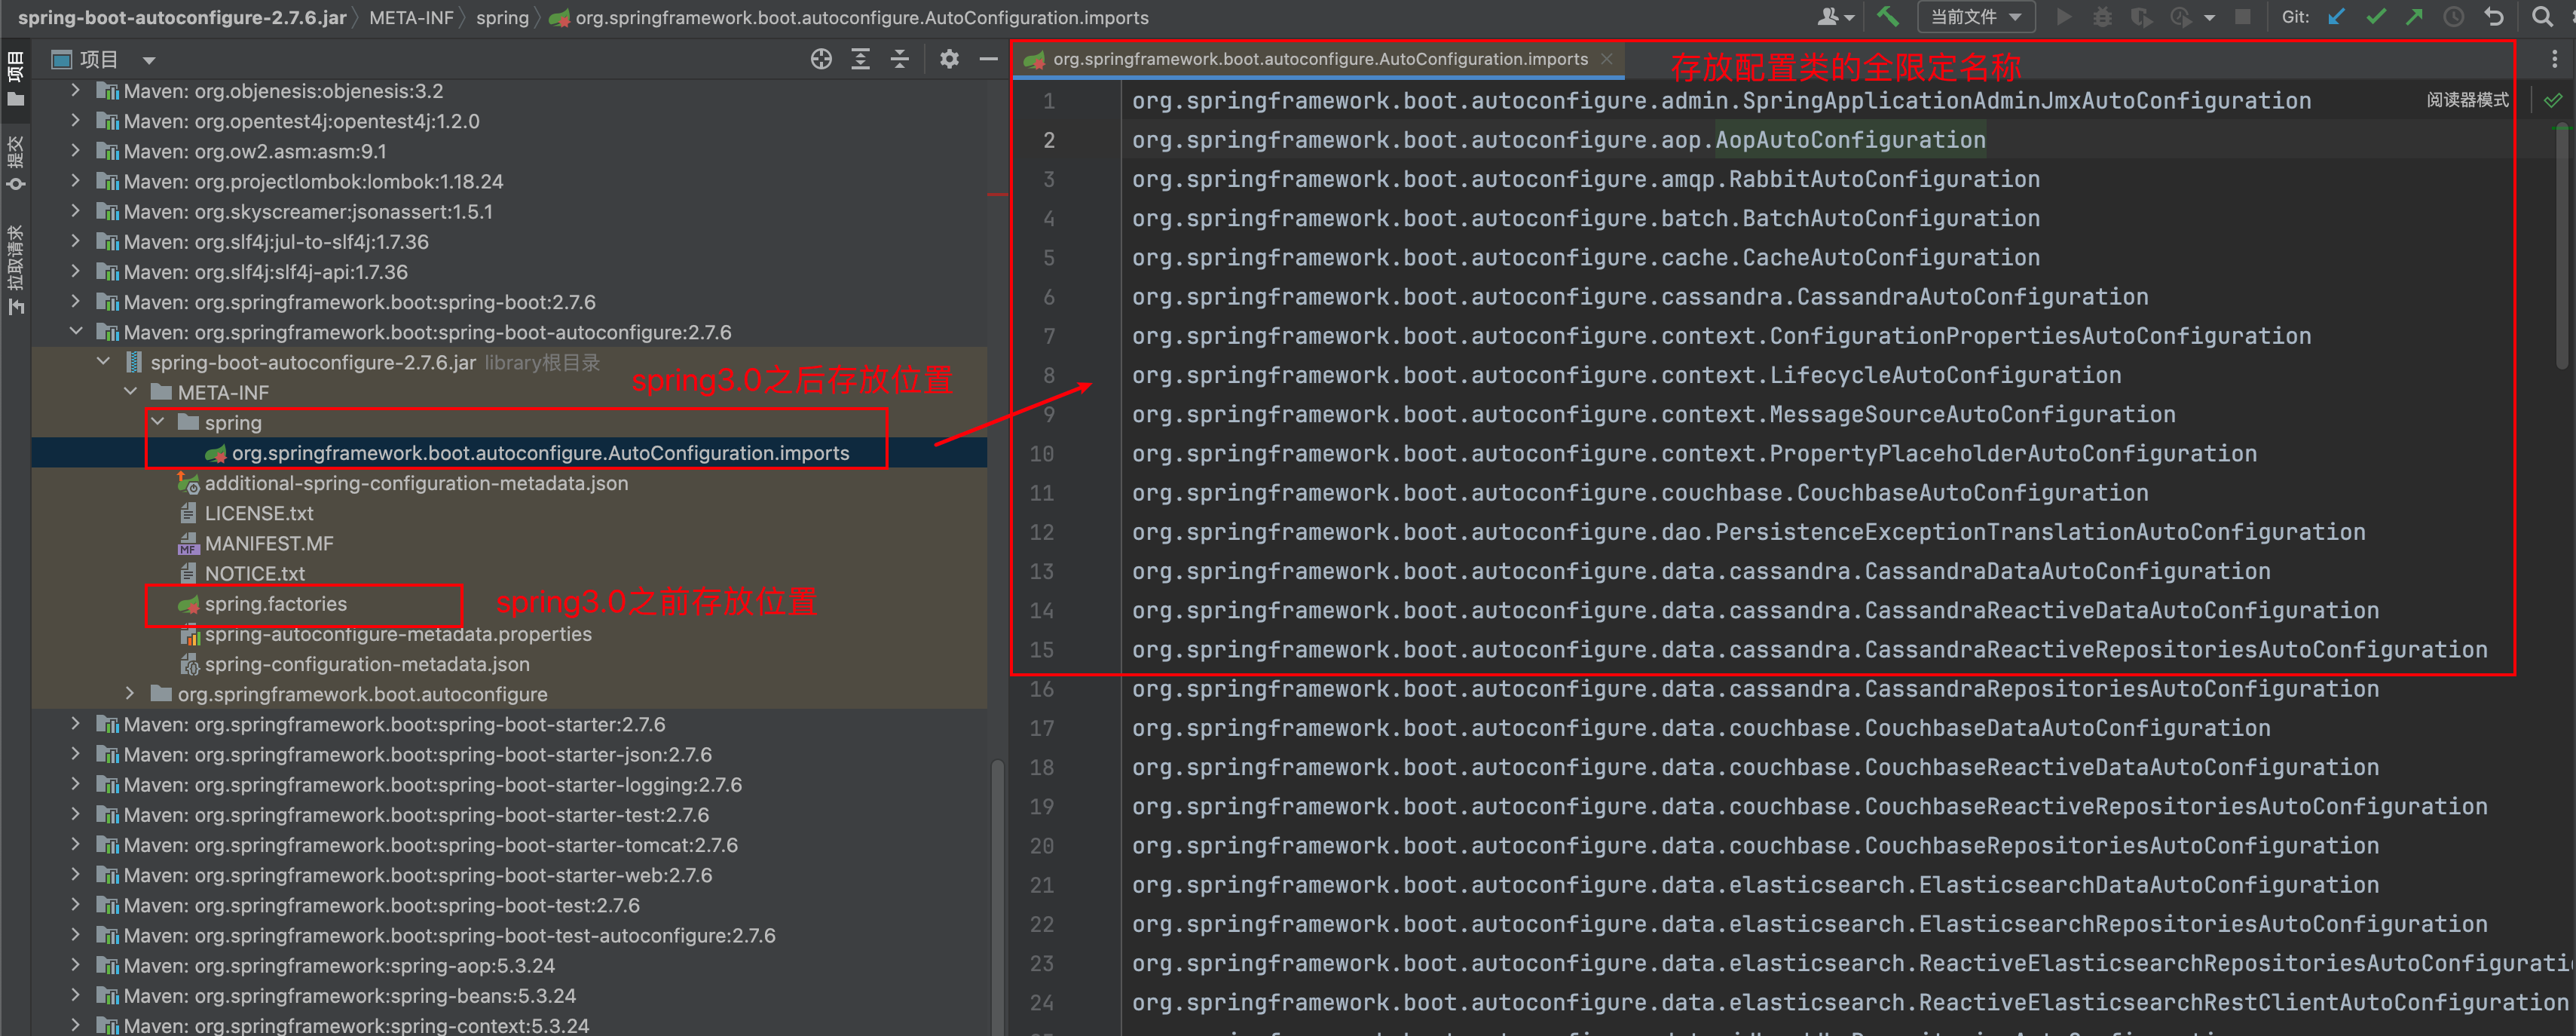Click the Debug bug icon
The height and width of the screenshot is (1036, 2576).
click(x=2102, y=17)
